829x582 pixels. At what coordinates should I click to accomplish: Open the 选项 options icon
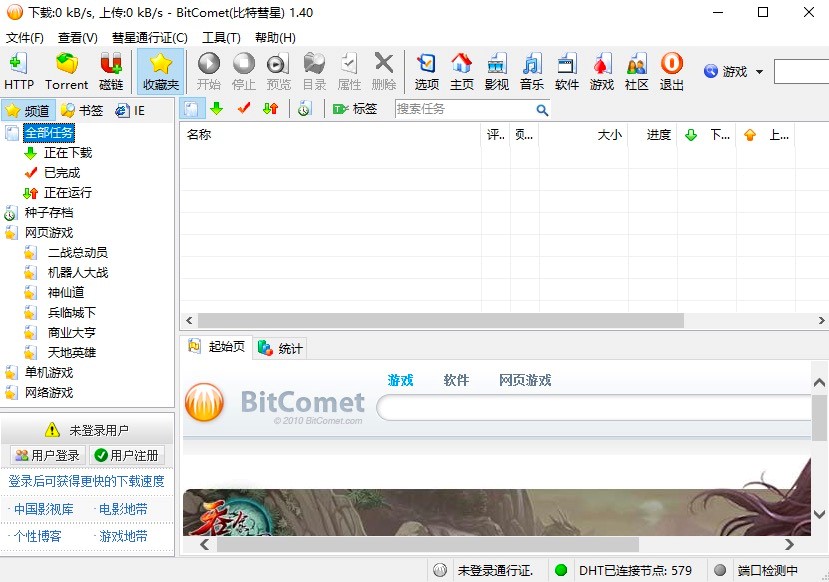[x=426, y=70]
